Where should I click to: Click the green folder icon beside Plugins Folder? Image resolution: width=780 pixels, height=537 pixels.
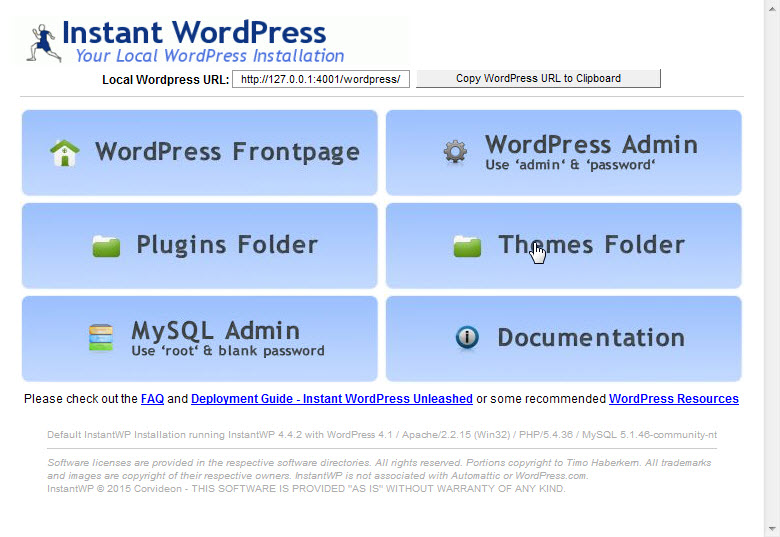click(x=106, y=246)
